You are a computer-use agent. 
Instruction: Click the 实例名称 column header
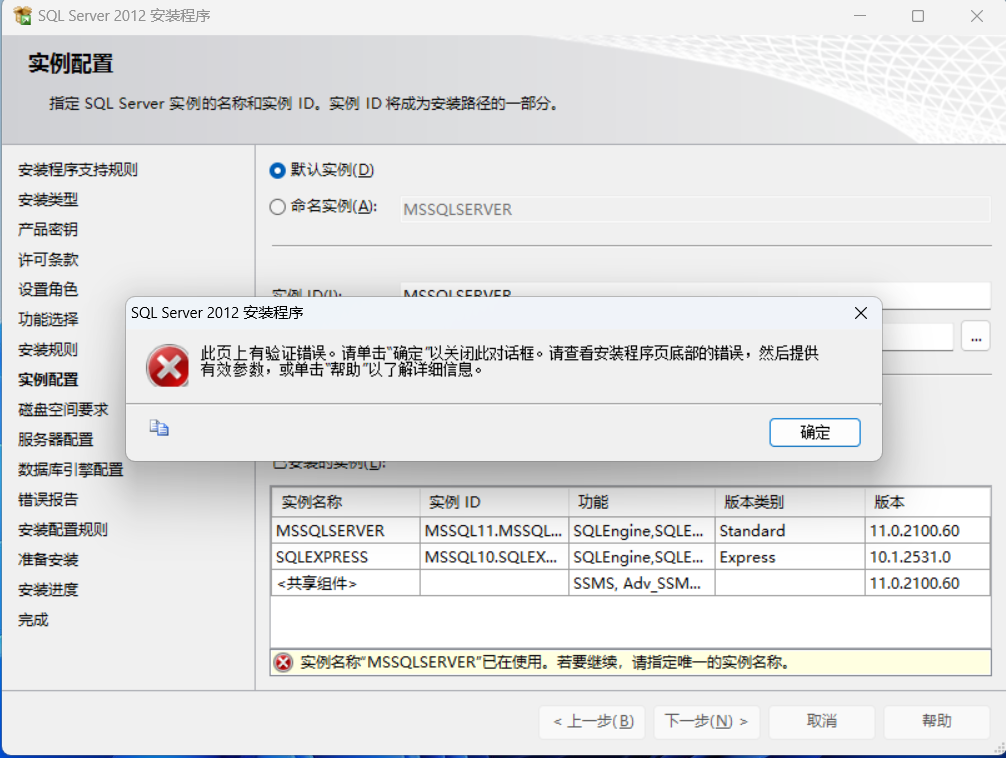pos(346,502)
